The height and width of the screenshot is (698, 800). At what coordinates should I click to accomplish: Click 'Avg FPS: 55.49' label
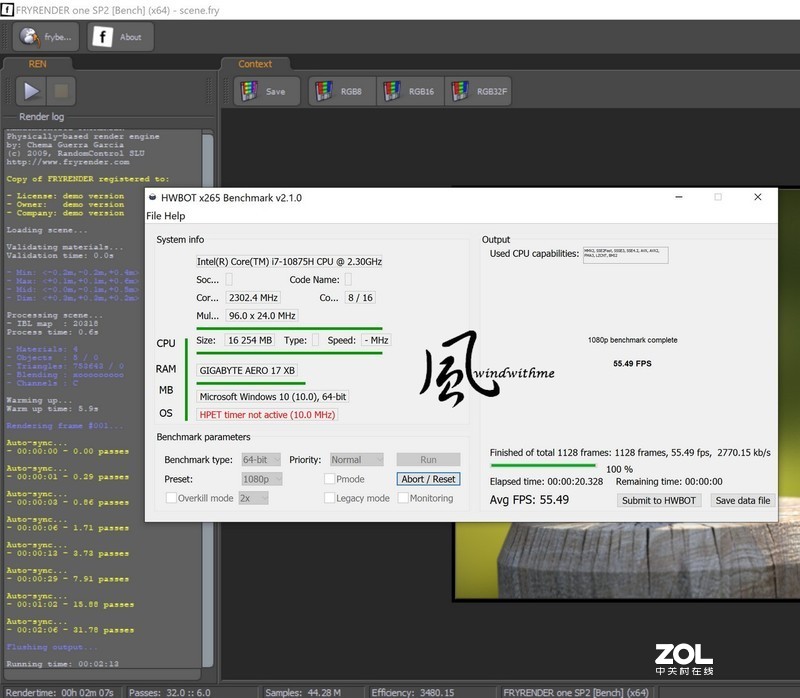[x=529, y=500]
